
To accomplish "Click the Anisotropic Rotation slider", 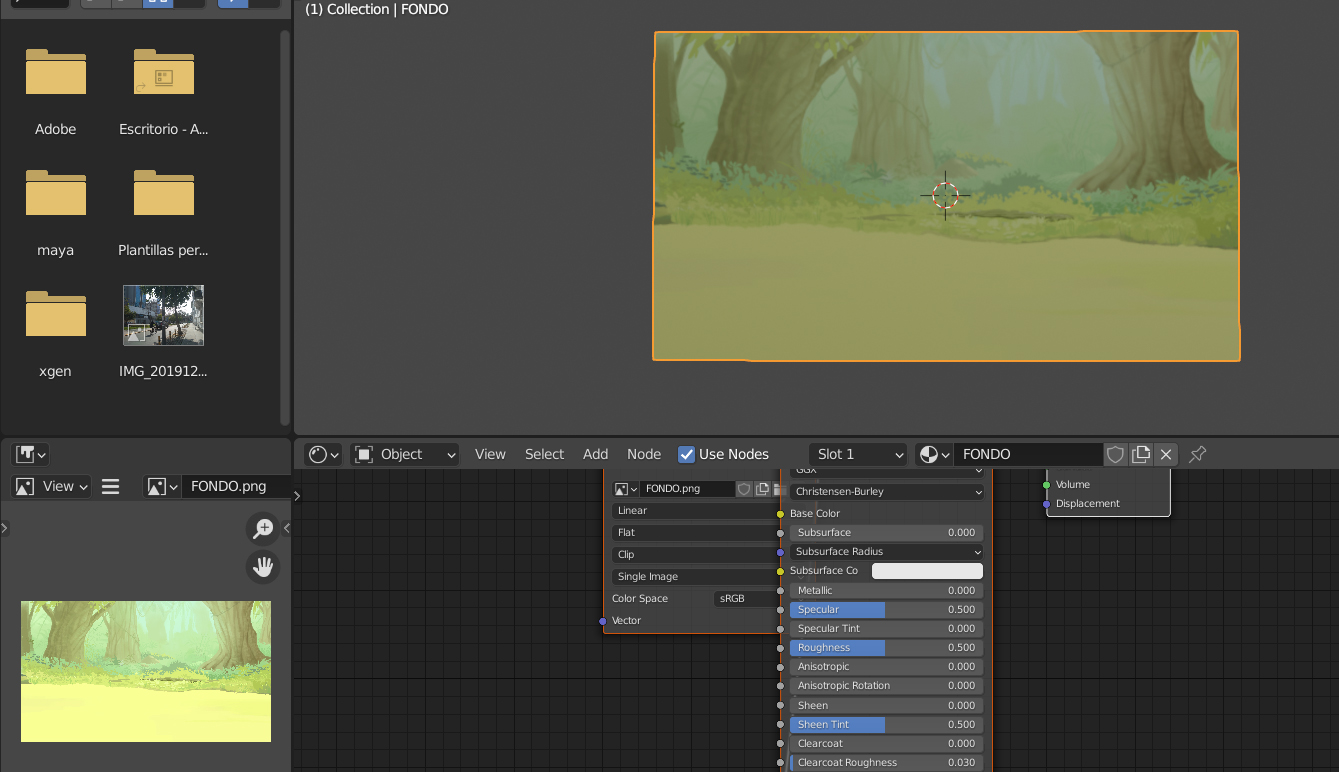I will (x=886, y=686).
